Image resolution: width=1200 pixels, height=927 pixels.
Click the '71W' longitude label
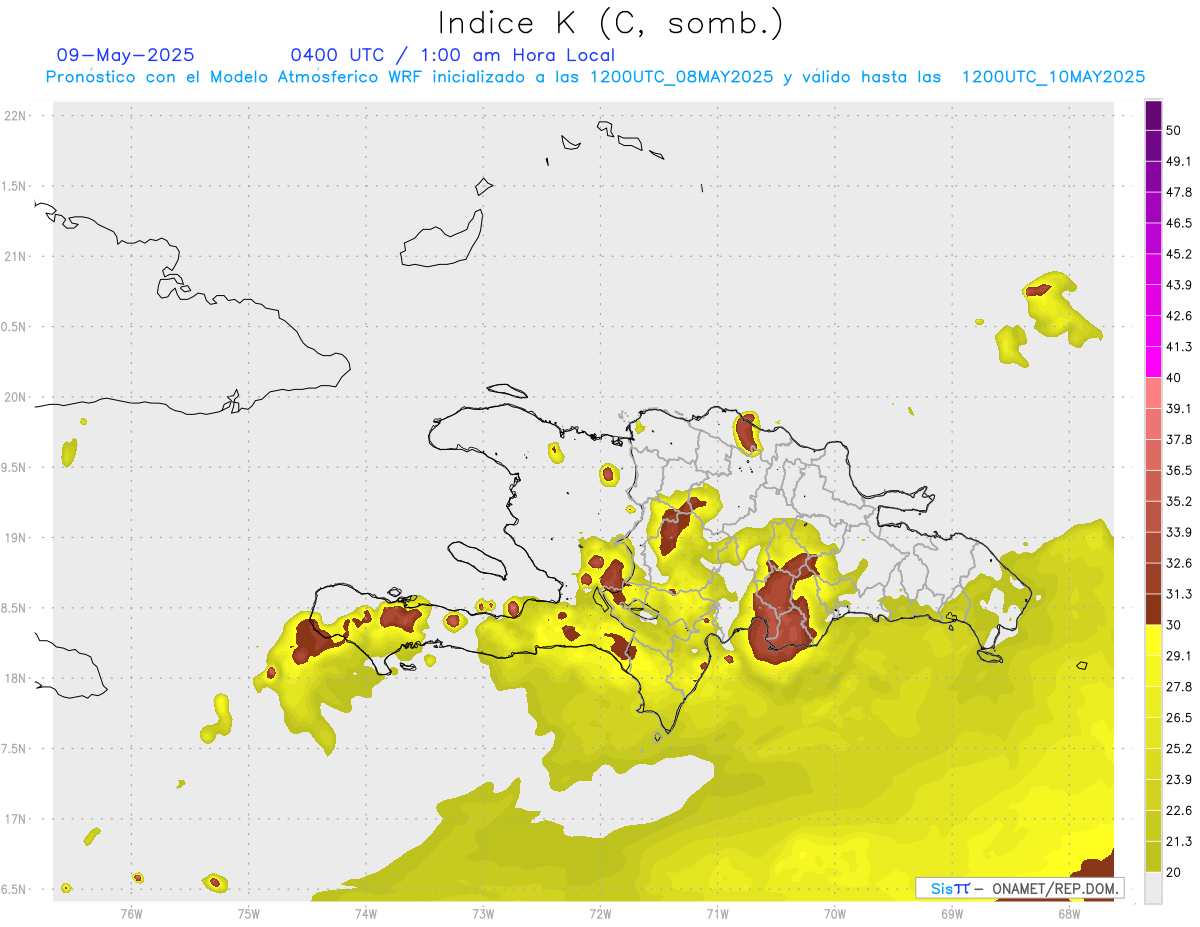[x=717, y=913]
